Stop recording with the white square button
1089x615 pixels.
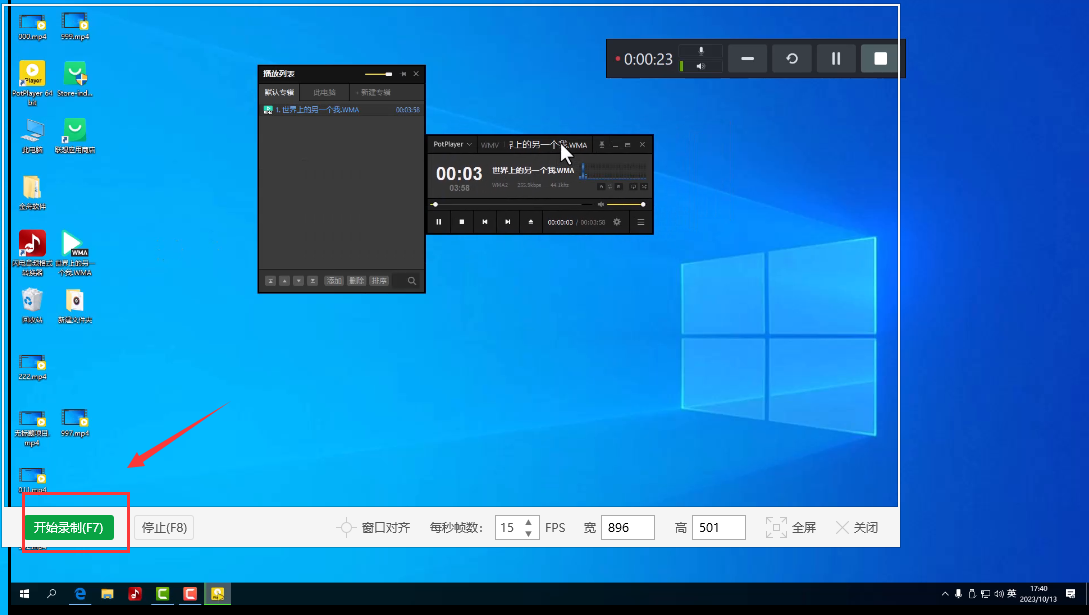(880, 59)
